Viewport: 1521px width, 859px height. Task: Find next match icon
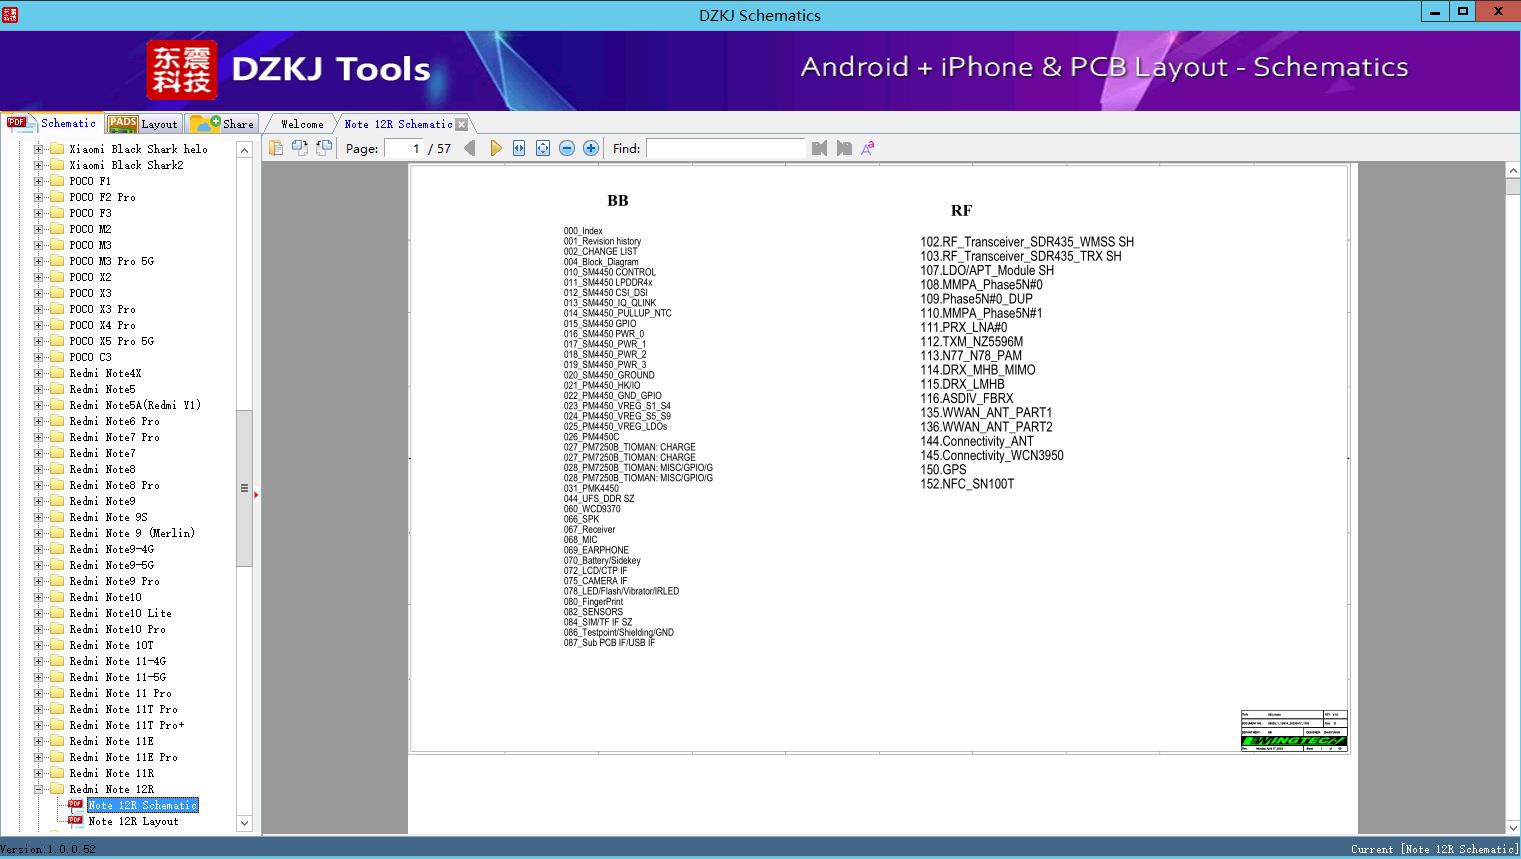tap(844, 148)
